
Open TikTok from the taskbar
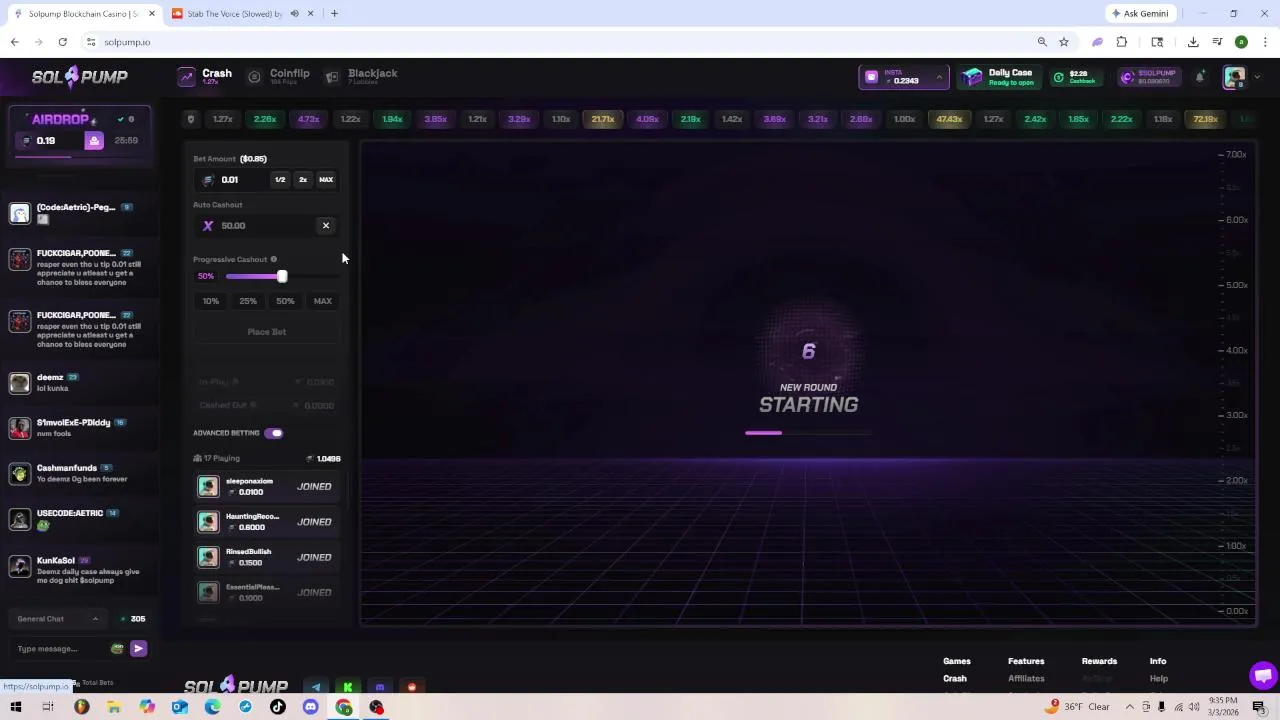point(278,707)
